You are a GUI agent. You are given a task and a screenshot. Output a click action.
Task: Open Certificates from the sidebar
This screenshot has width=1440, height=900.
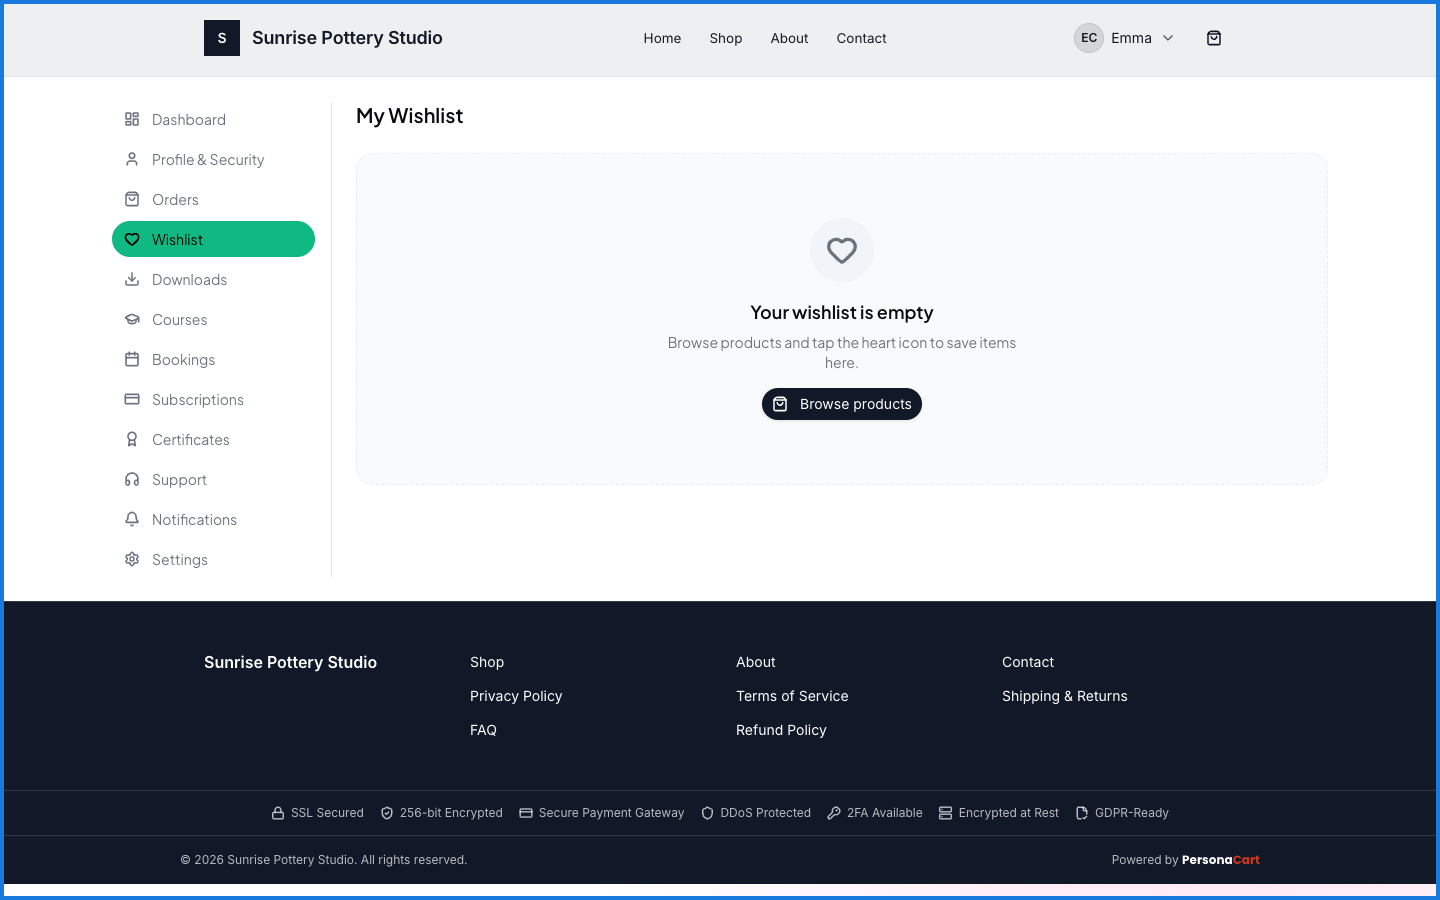pos(213,439)
